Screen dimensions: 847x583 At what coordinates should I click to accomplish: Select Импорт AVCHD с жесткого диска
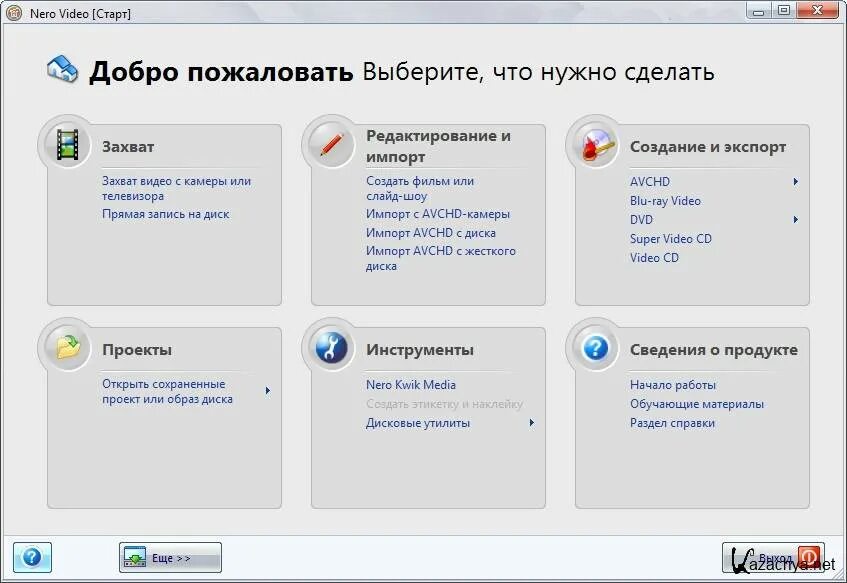(x=441, y=258)
